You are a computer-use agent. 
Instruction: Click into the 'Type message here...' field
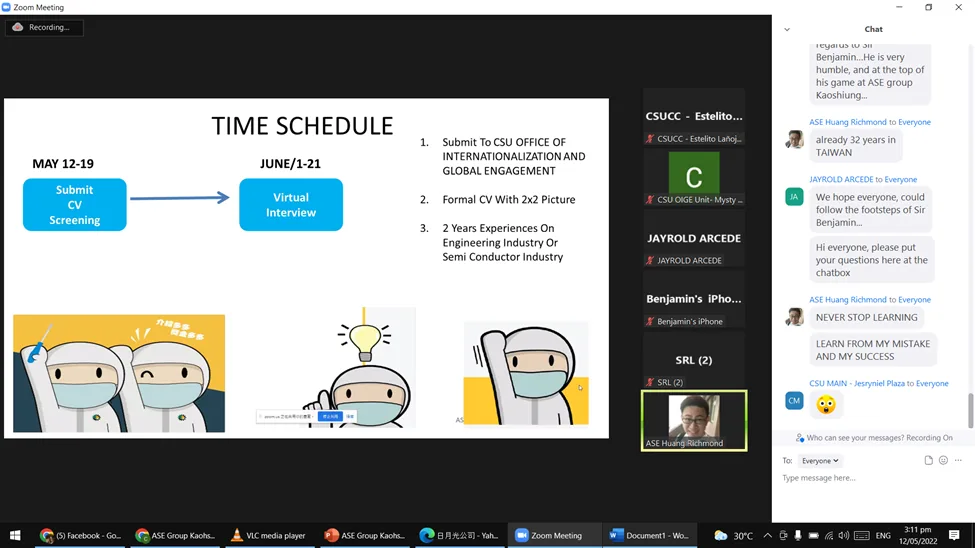tap(870, 478)
